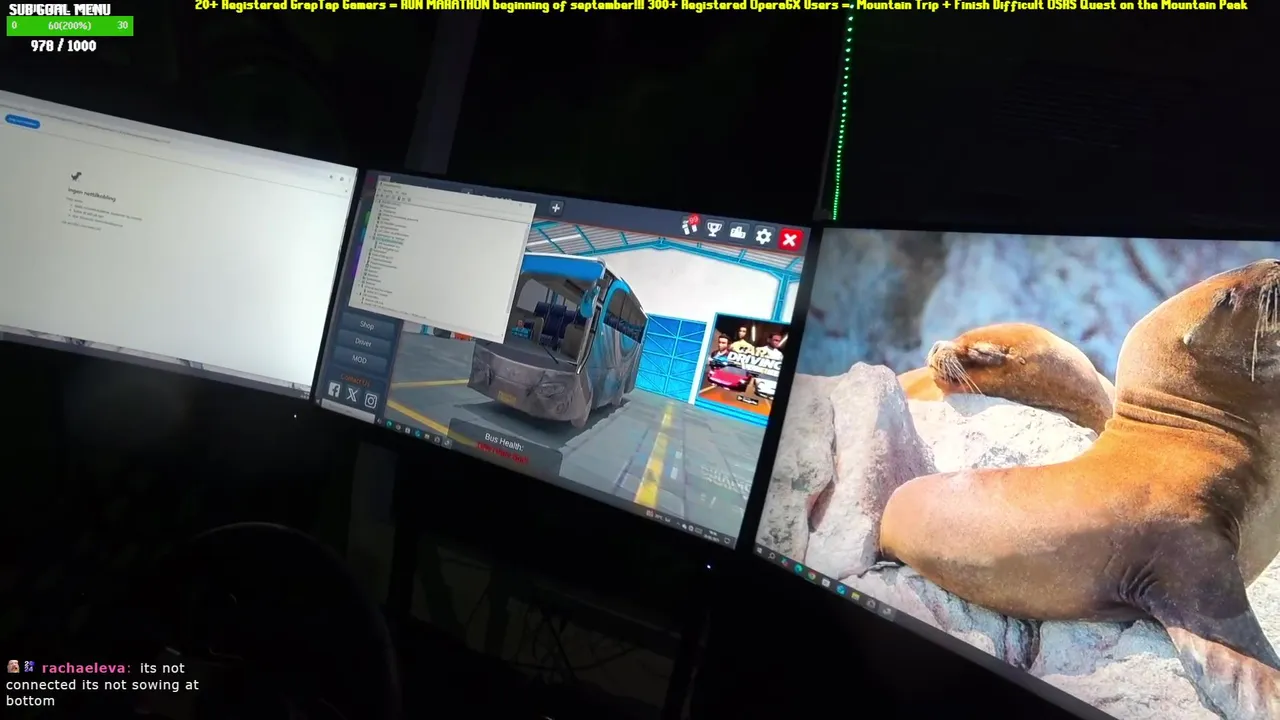Image resolution: width=1280 pixels, height=720 pixels.
Task: Open the trophy achievements icon in bus game
Action: click(x=714, y=230)
